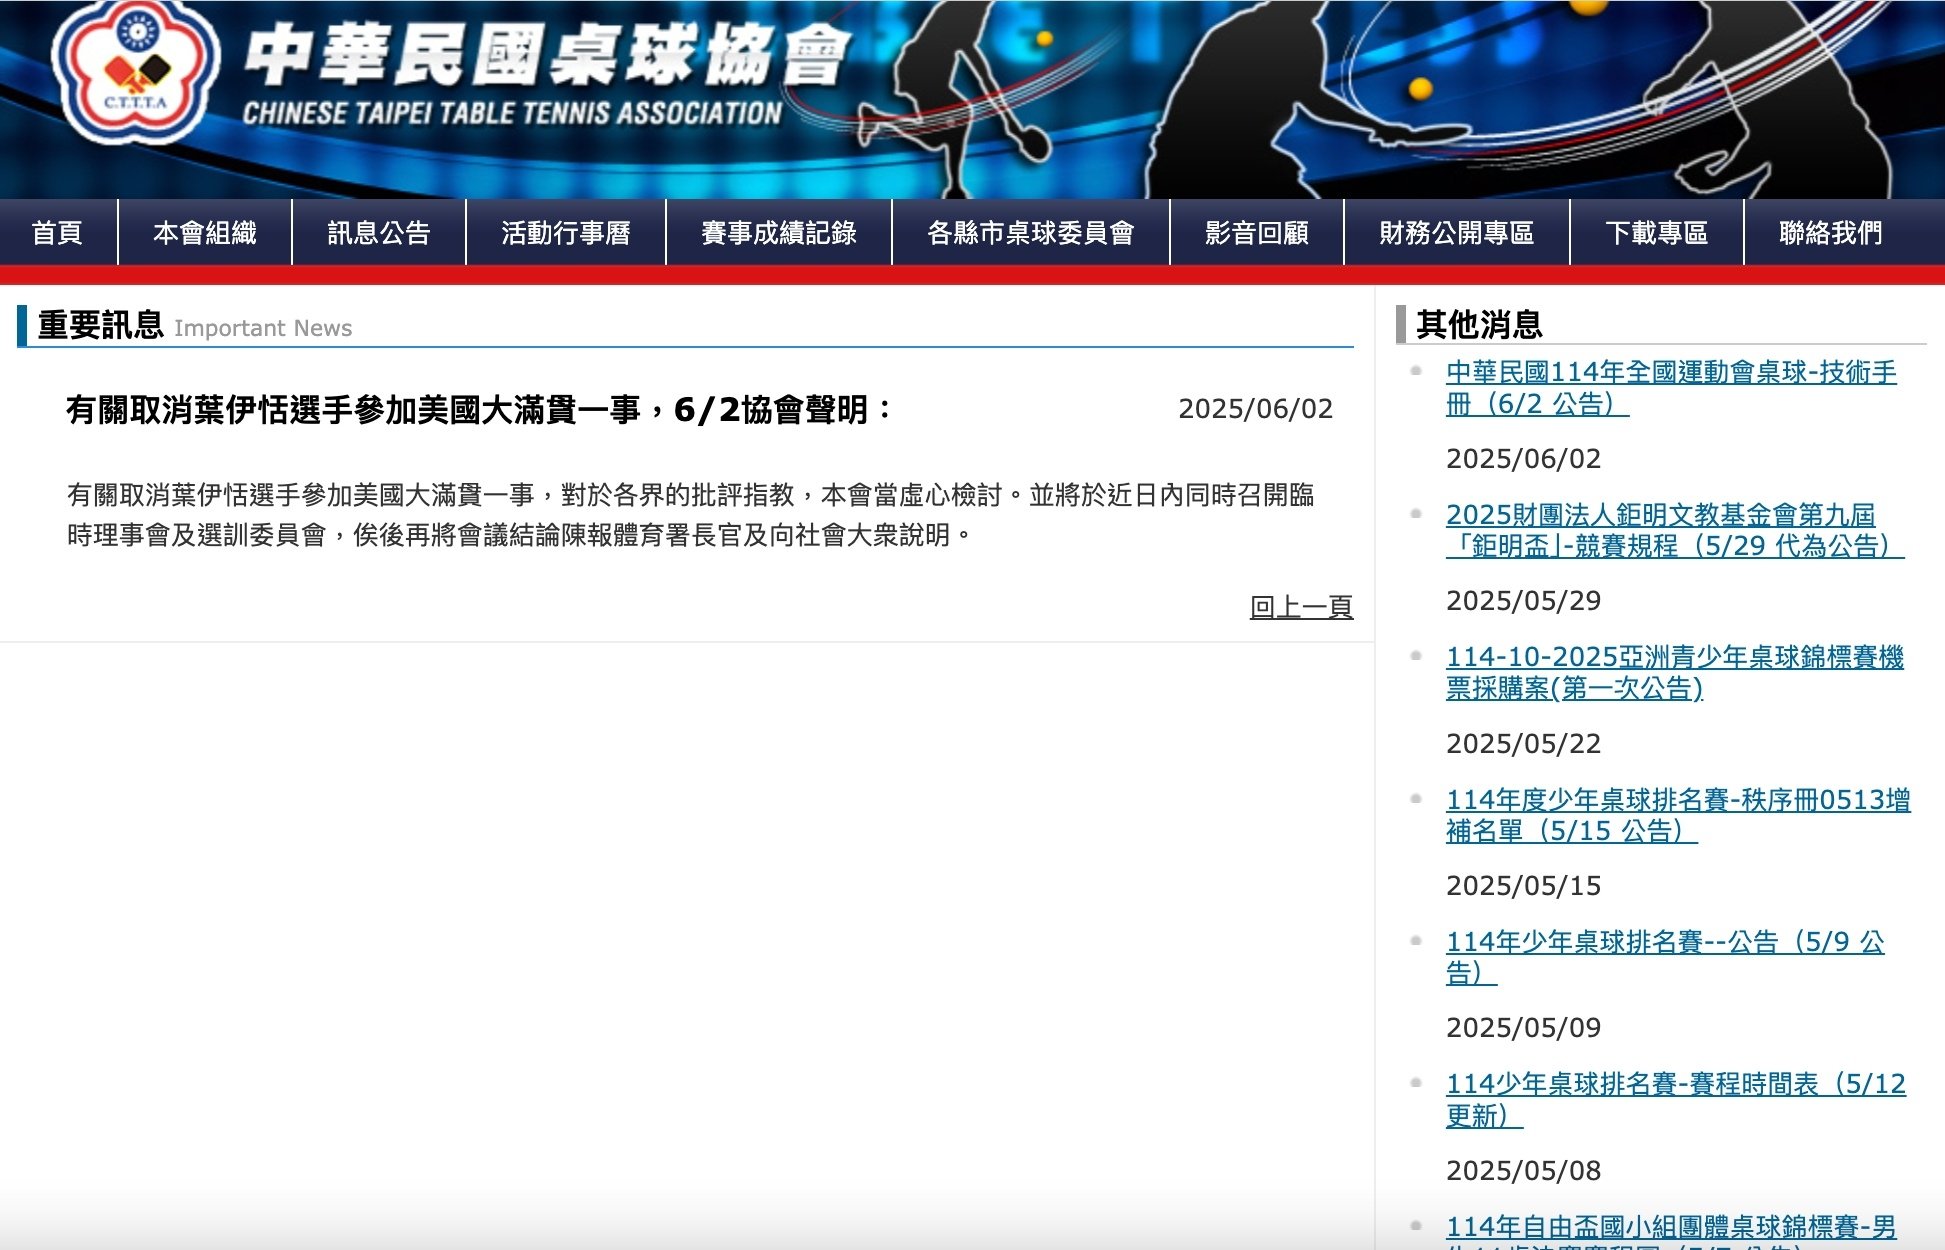Open the 財務公開專區 menu item

(1457, 233)
